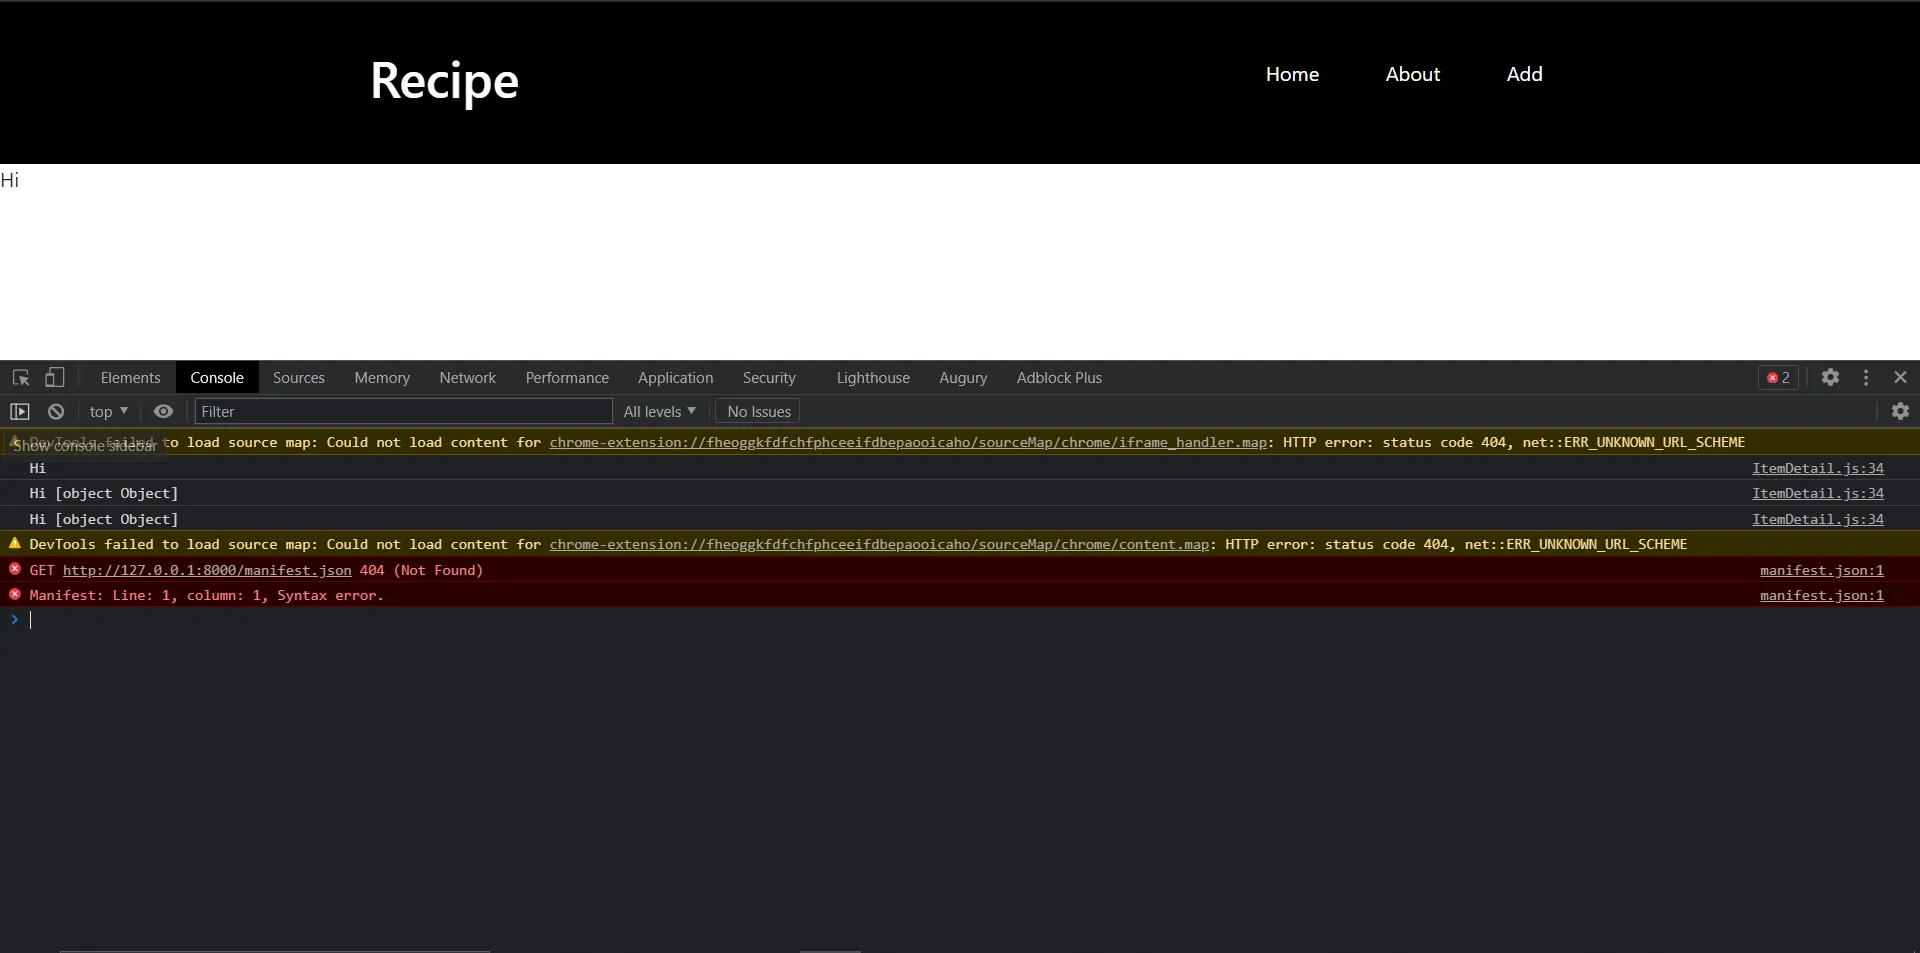The image size is (1920, 953).
Task: Toggle the device toolbar icon
Action: 55,378
